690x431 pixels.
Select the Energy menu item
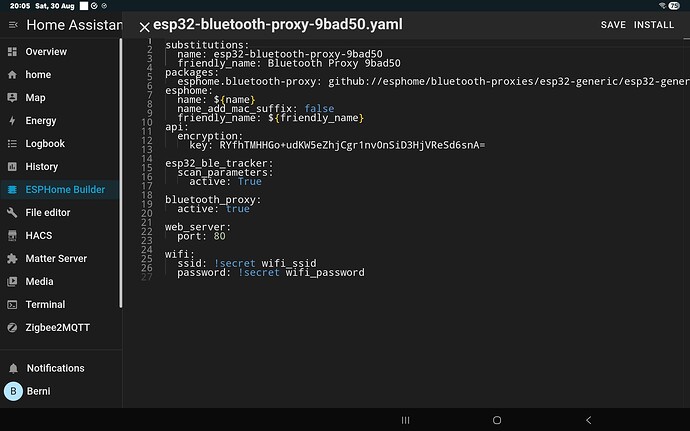59,121
